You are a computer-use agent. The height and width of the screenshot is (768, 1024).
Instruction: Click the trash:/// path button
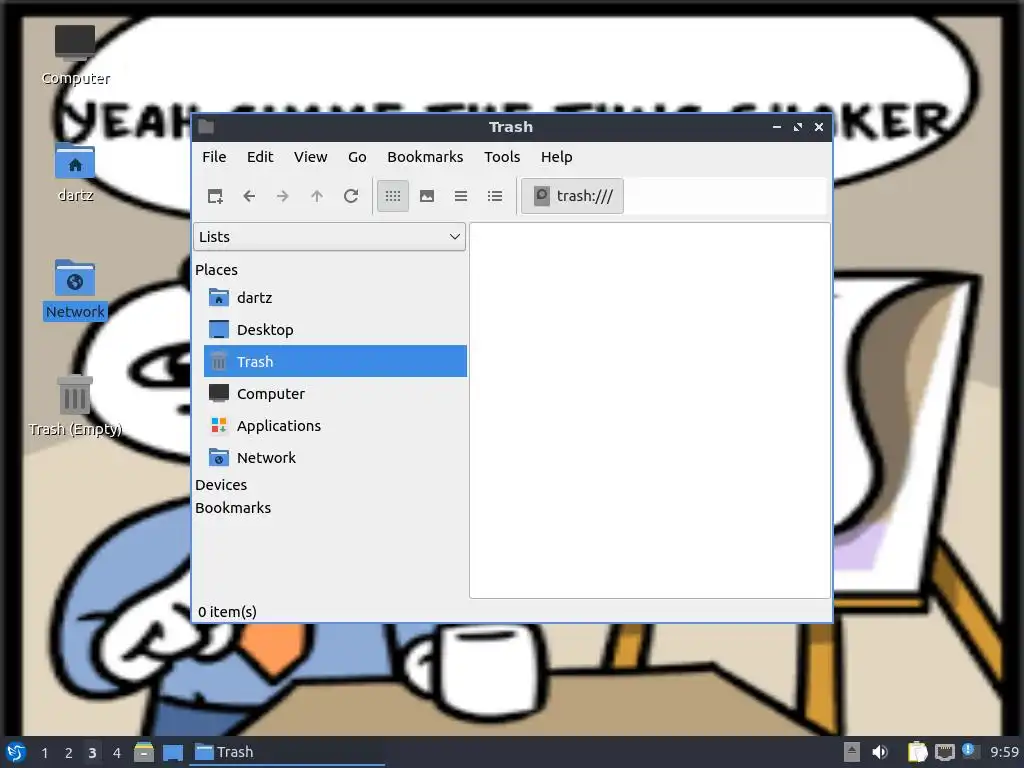573,196
